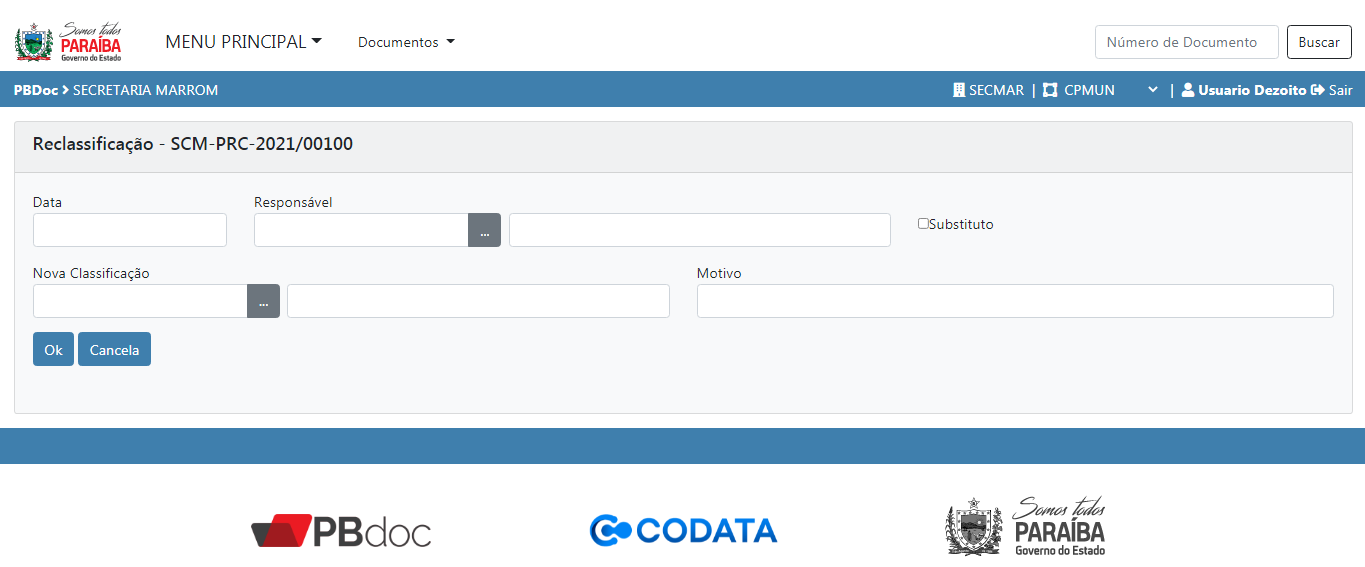Click the Sair logout icon
The width and height of the screenshot is (1365, 567).
coord(1317,90)
